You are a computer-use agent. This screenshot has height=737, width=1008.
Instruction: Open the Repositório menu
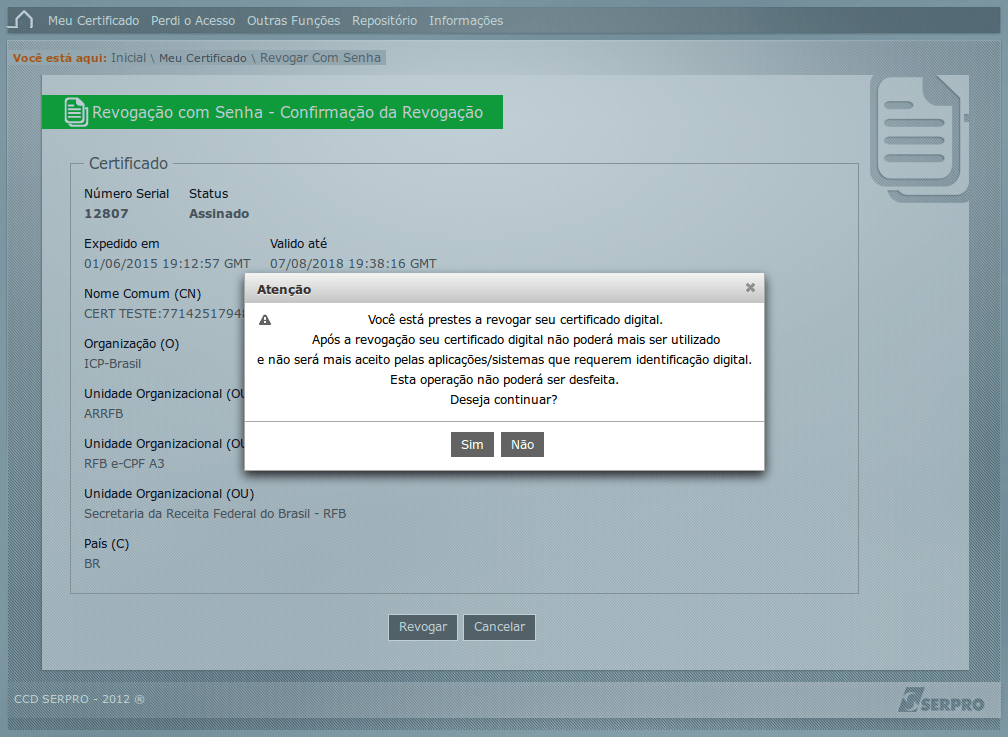coord(384,21)
